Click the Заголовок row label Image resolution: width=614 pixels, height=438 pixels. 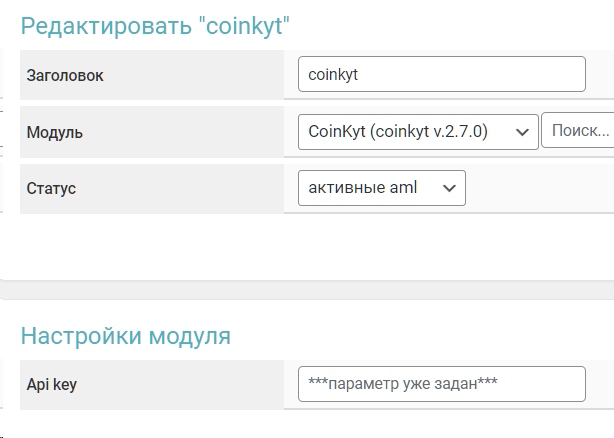click(x=65, y=75)
